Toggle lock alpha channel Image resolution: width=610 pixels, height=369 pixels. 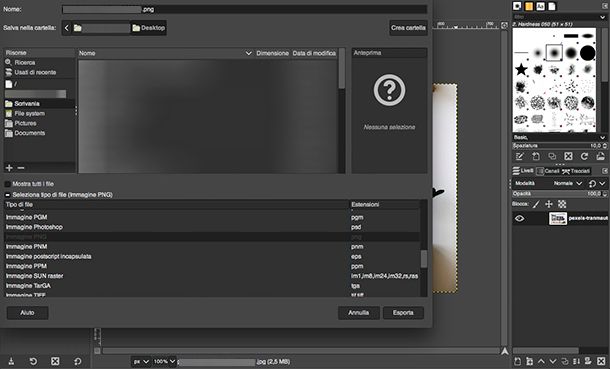tap(562, 204)
